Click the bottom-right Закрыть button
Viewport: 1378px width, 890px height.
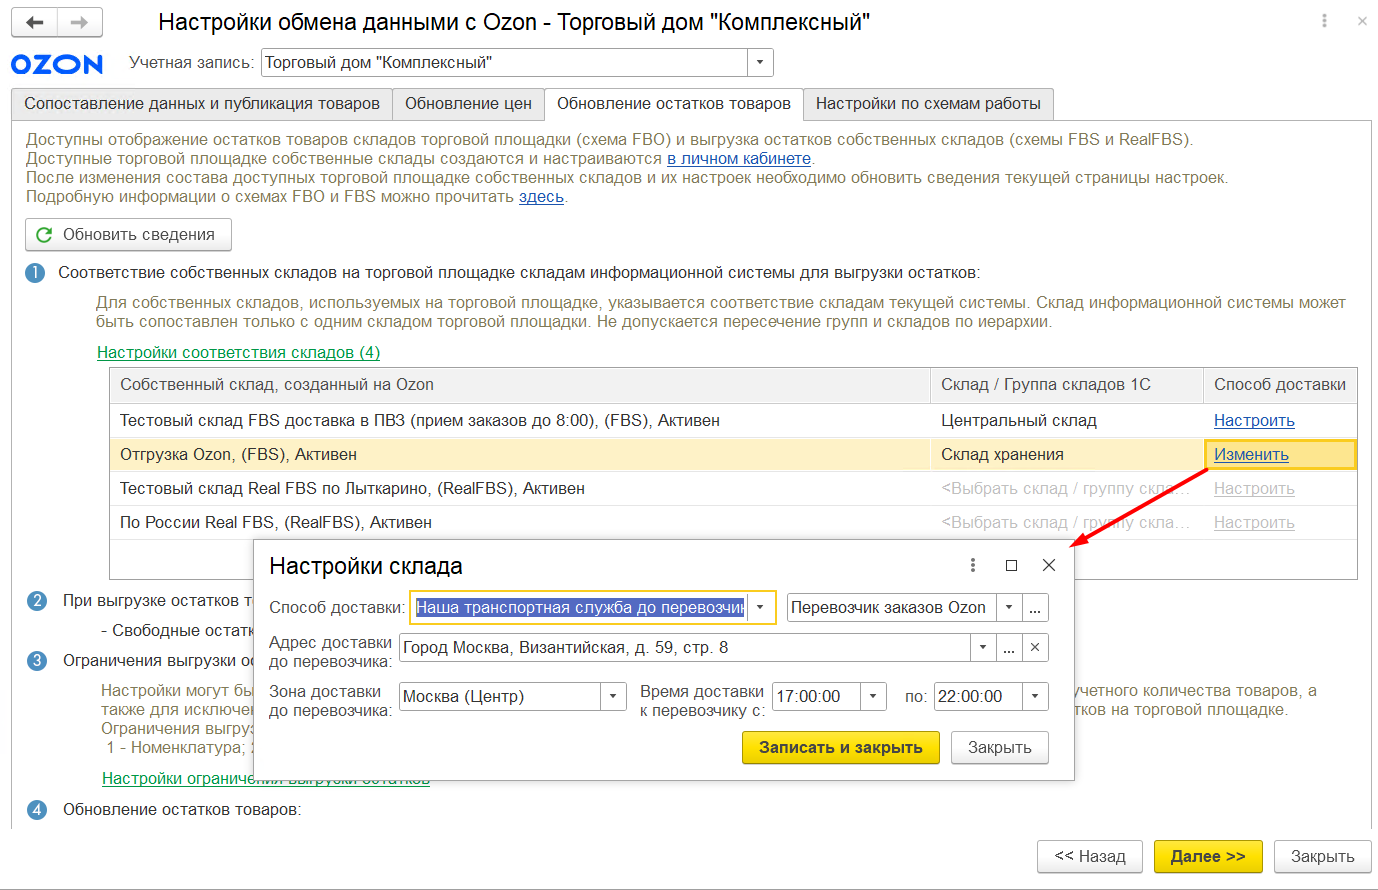click(x=1322, y=857)
